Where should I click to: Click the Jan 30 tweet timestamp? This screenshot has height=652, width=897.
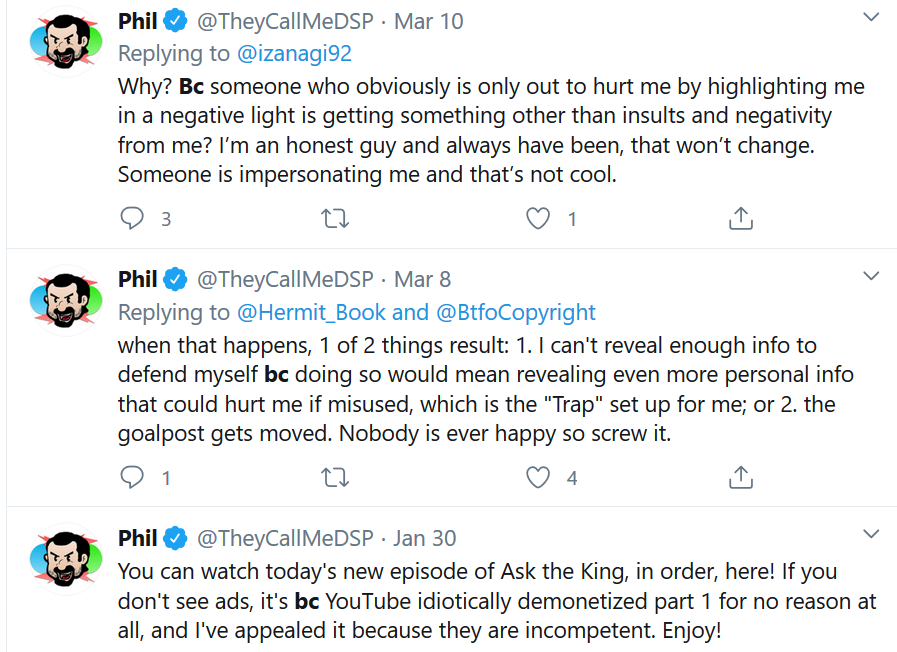pos(424,538)
